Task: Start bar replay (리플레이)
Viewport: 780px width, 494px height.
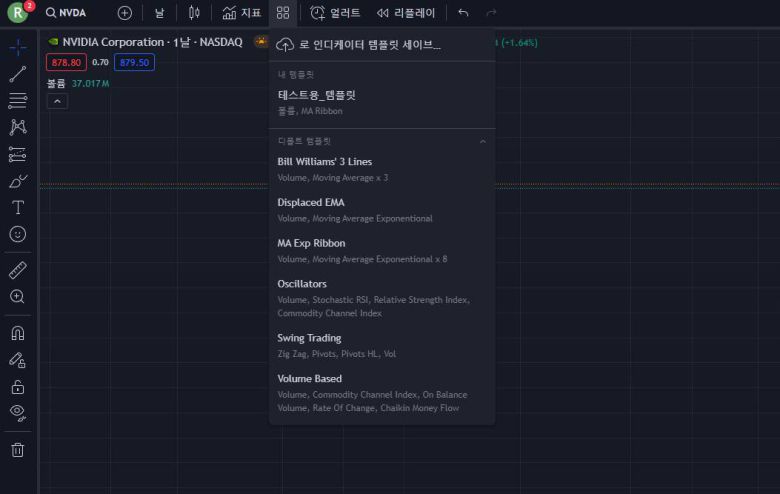Action: [406, 13]
